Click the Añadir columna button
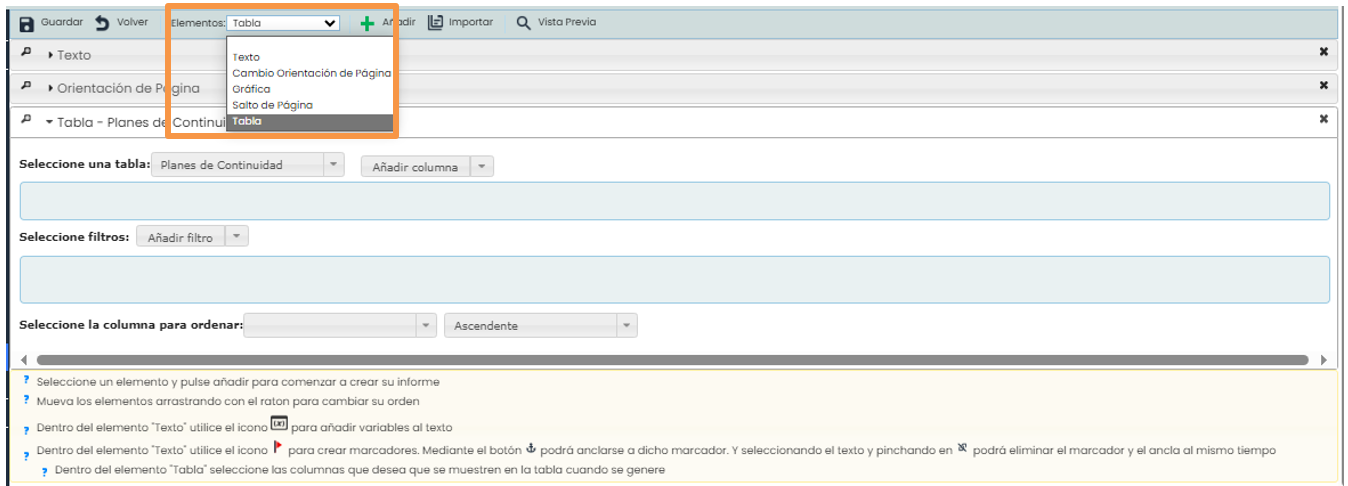The height and width of the screenshot is (486, 1348). click(415, 167)
